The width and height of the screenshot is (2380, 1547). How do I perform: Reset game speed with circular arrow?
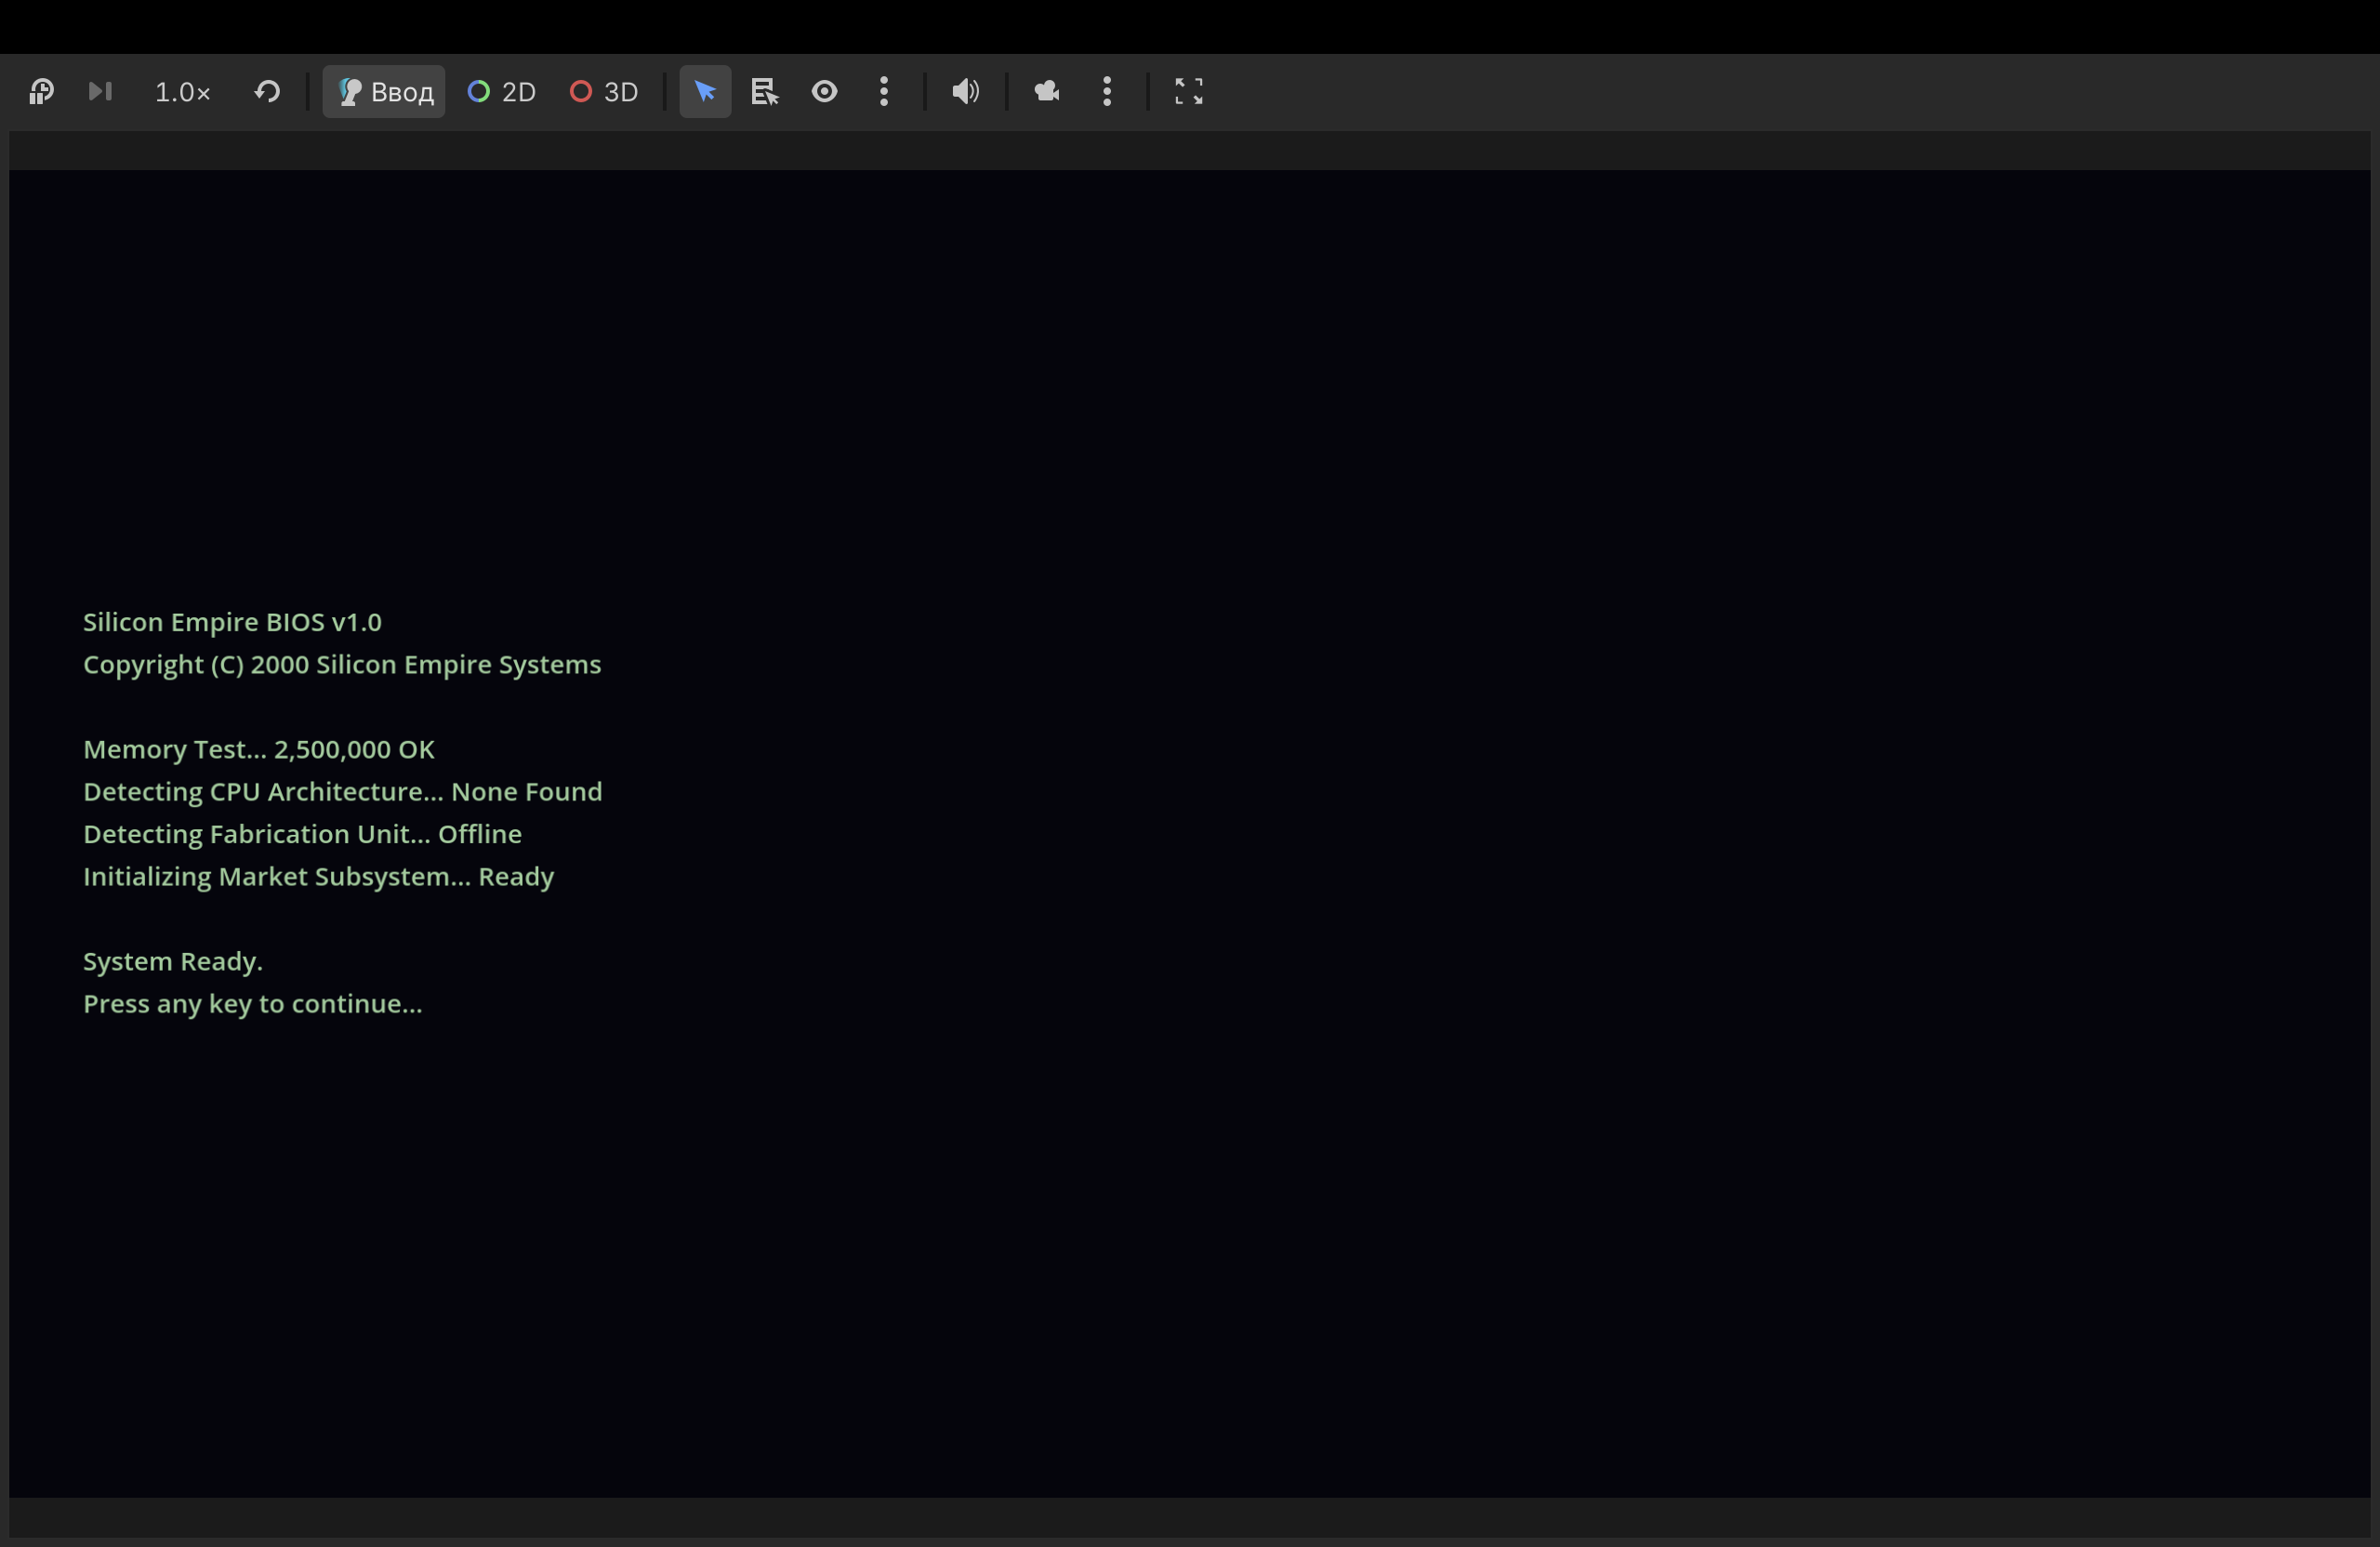267,92
